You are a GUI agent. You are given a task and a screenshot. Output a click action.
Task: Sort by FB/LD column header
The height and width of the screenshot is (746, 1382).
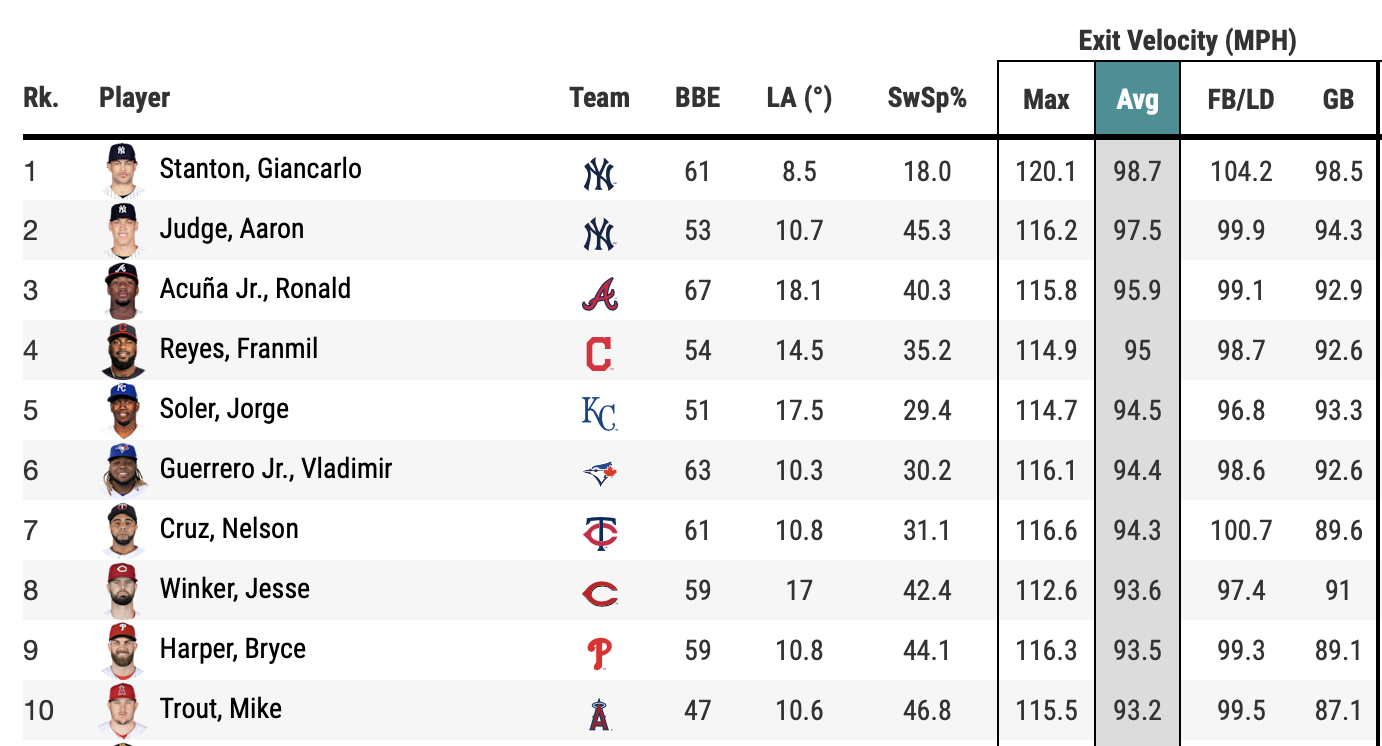pyautogui.click(x=1241, y=99)
